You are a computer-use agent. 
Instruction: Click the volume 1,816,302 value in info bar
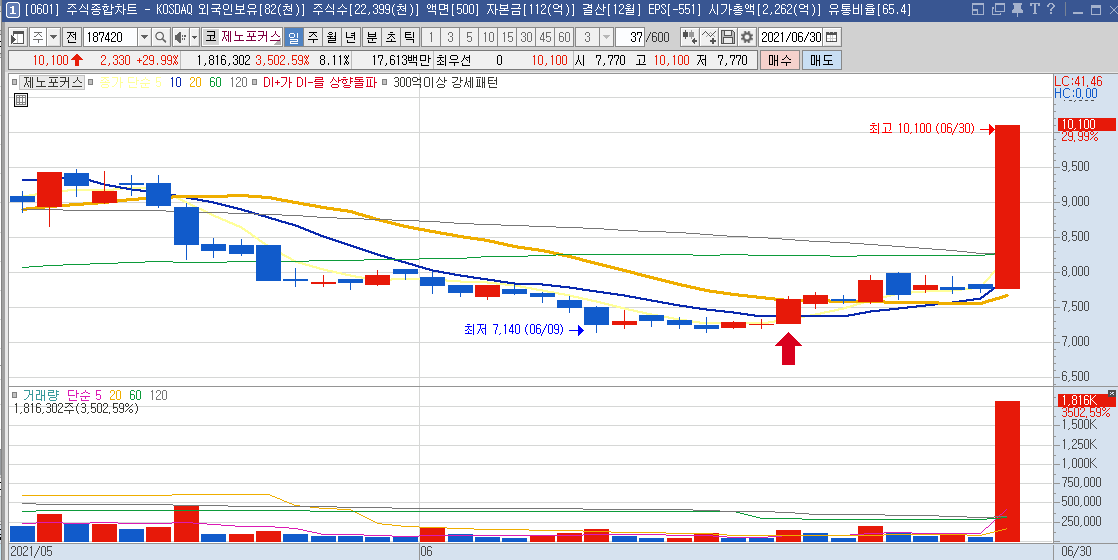223,61
